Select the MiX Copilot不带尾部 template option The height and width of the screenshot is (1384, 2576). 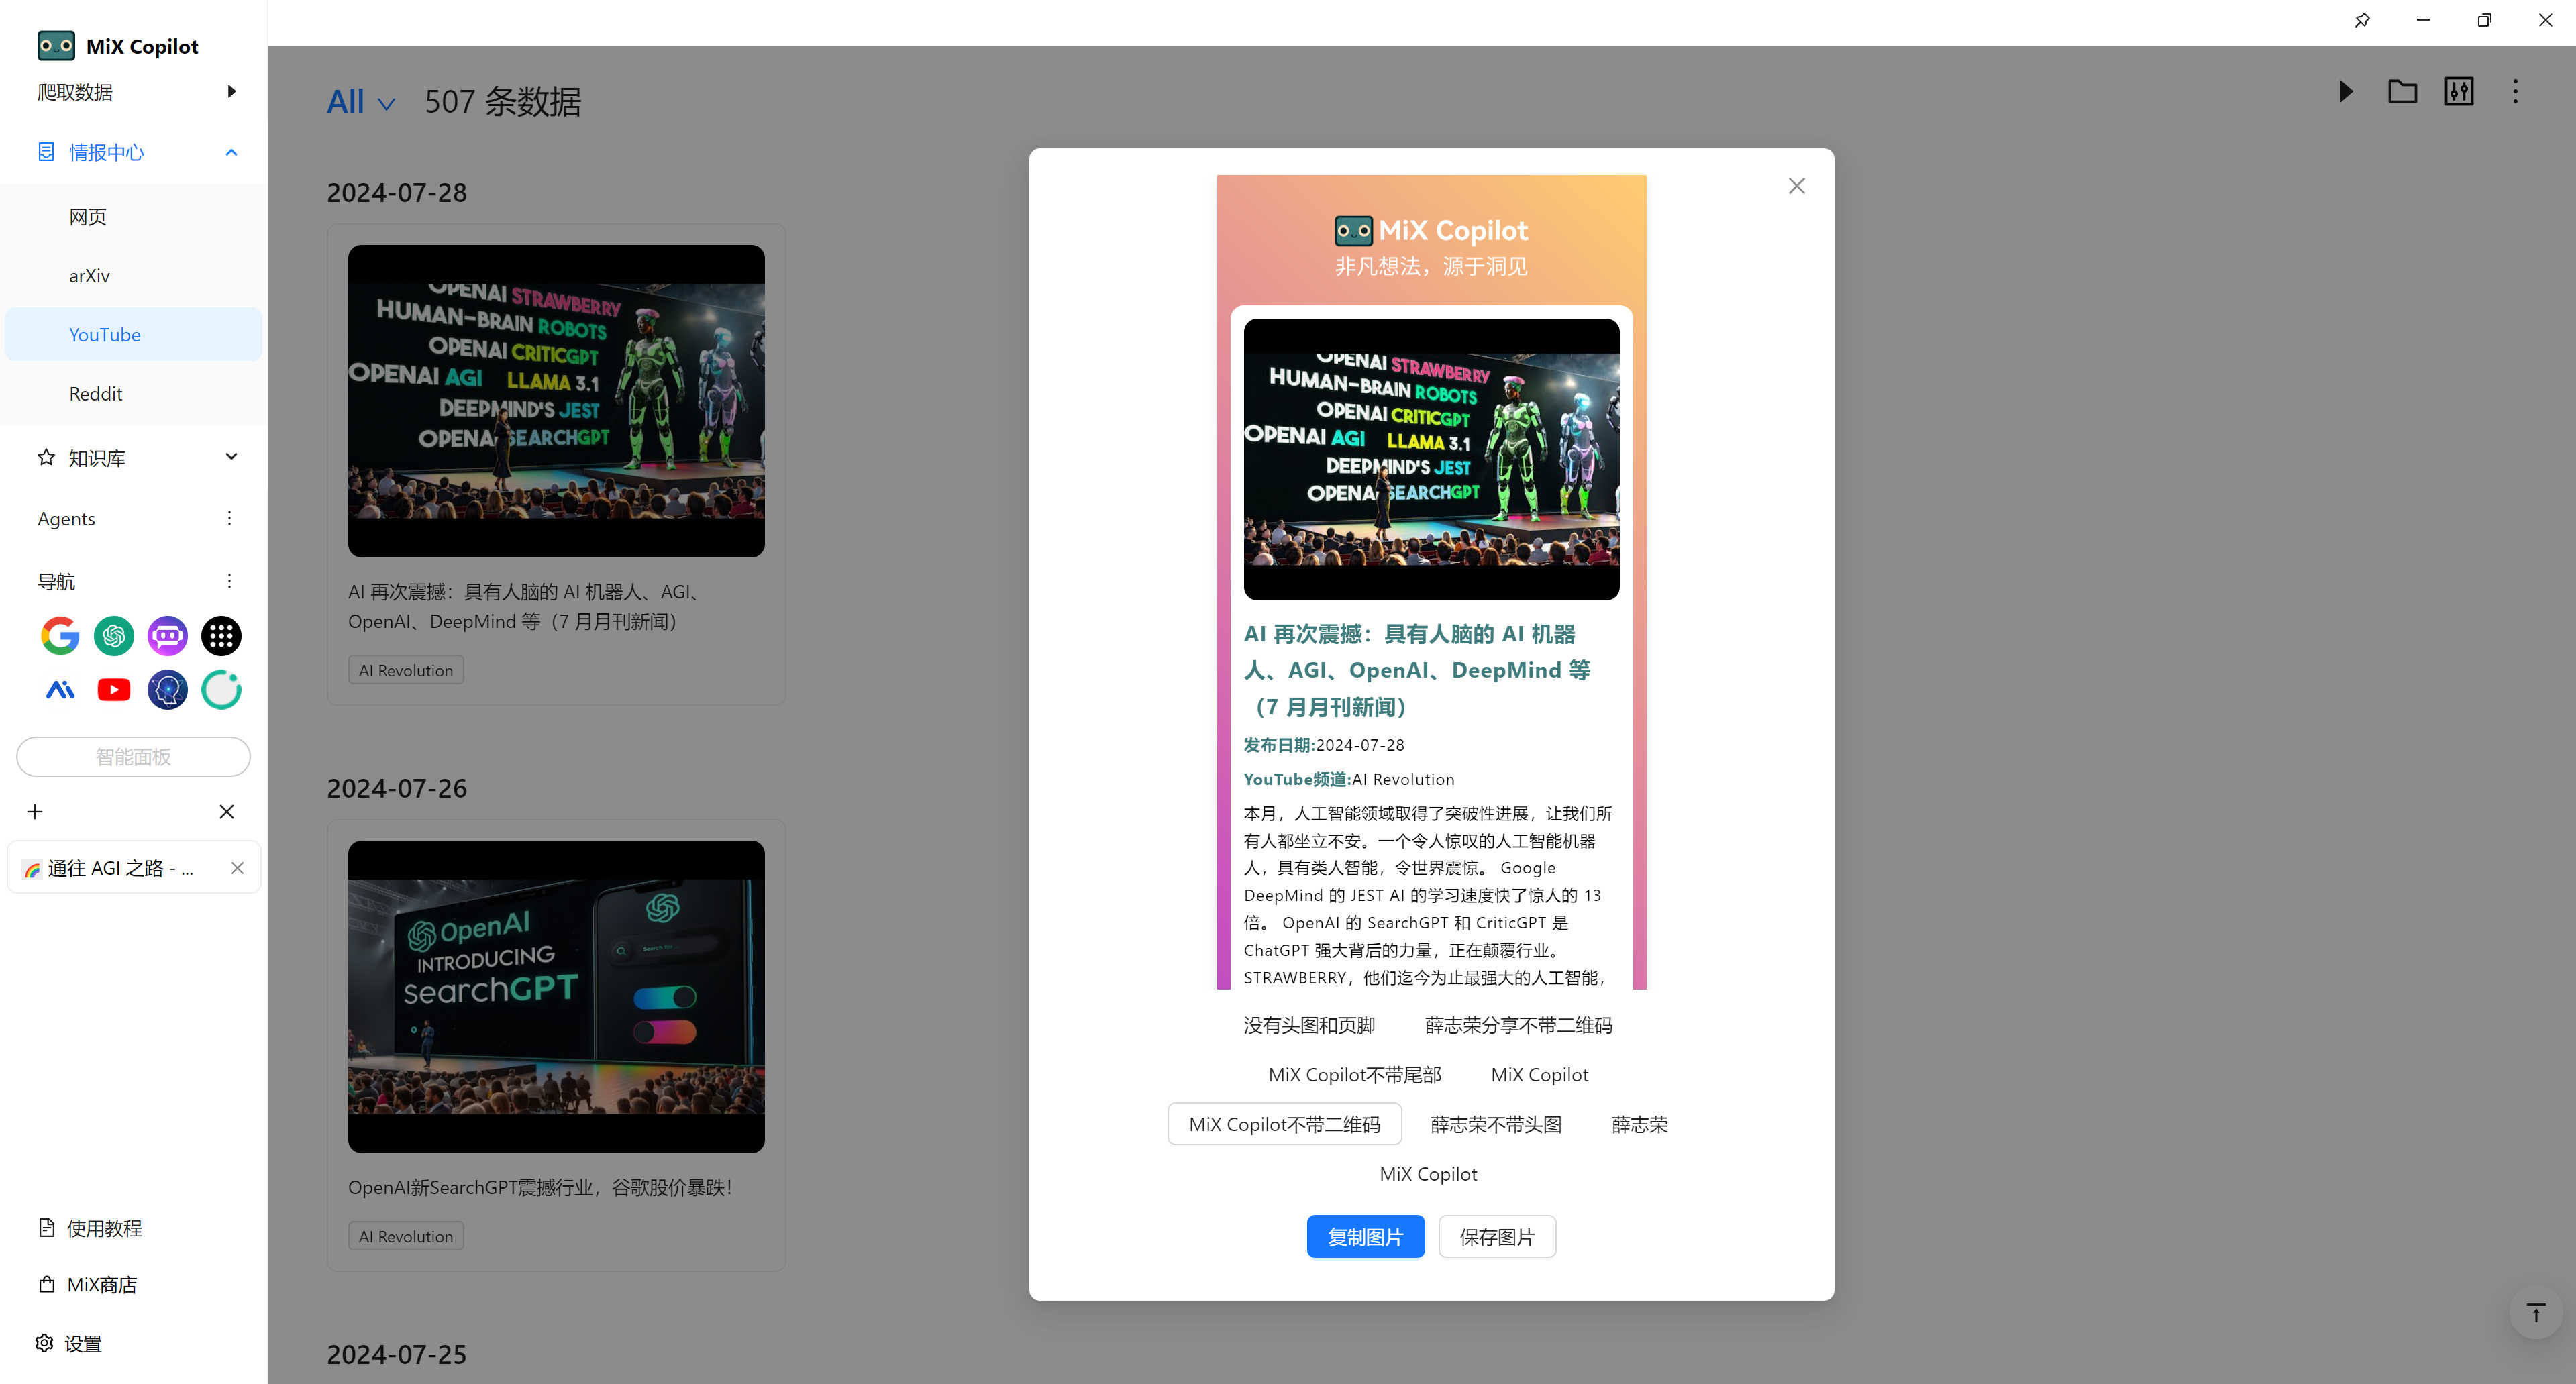[x=1354, y=1075]
